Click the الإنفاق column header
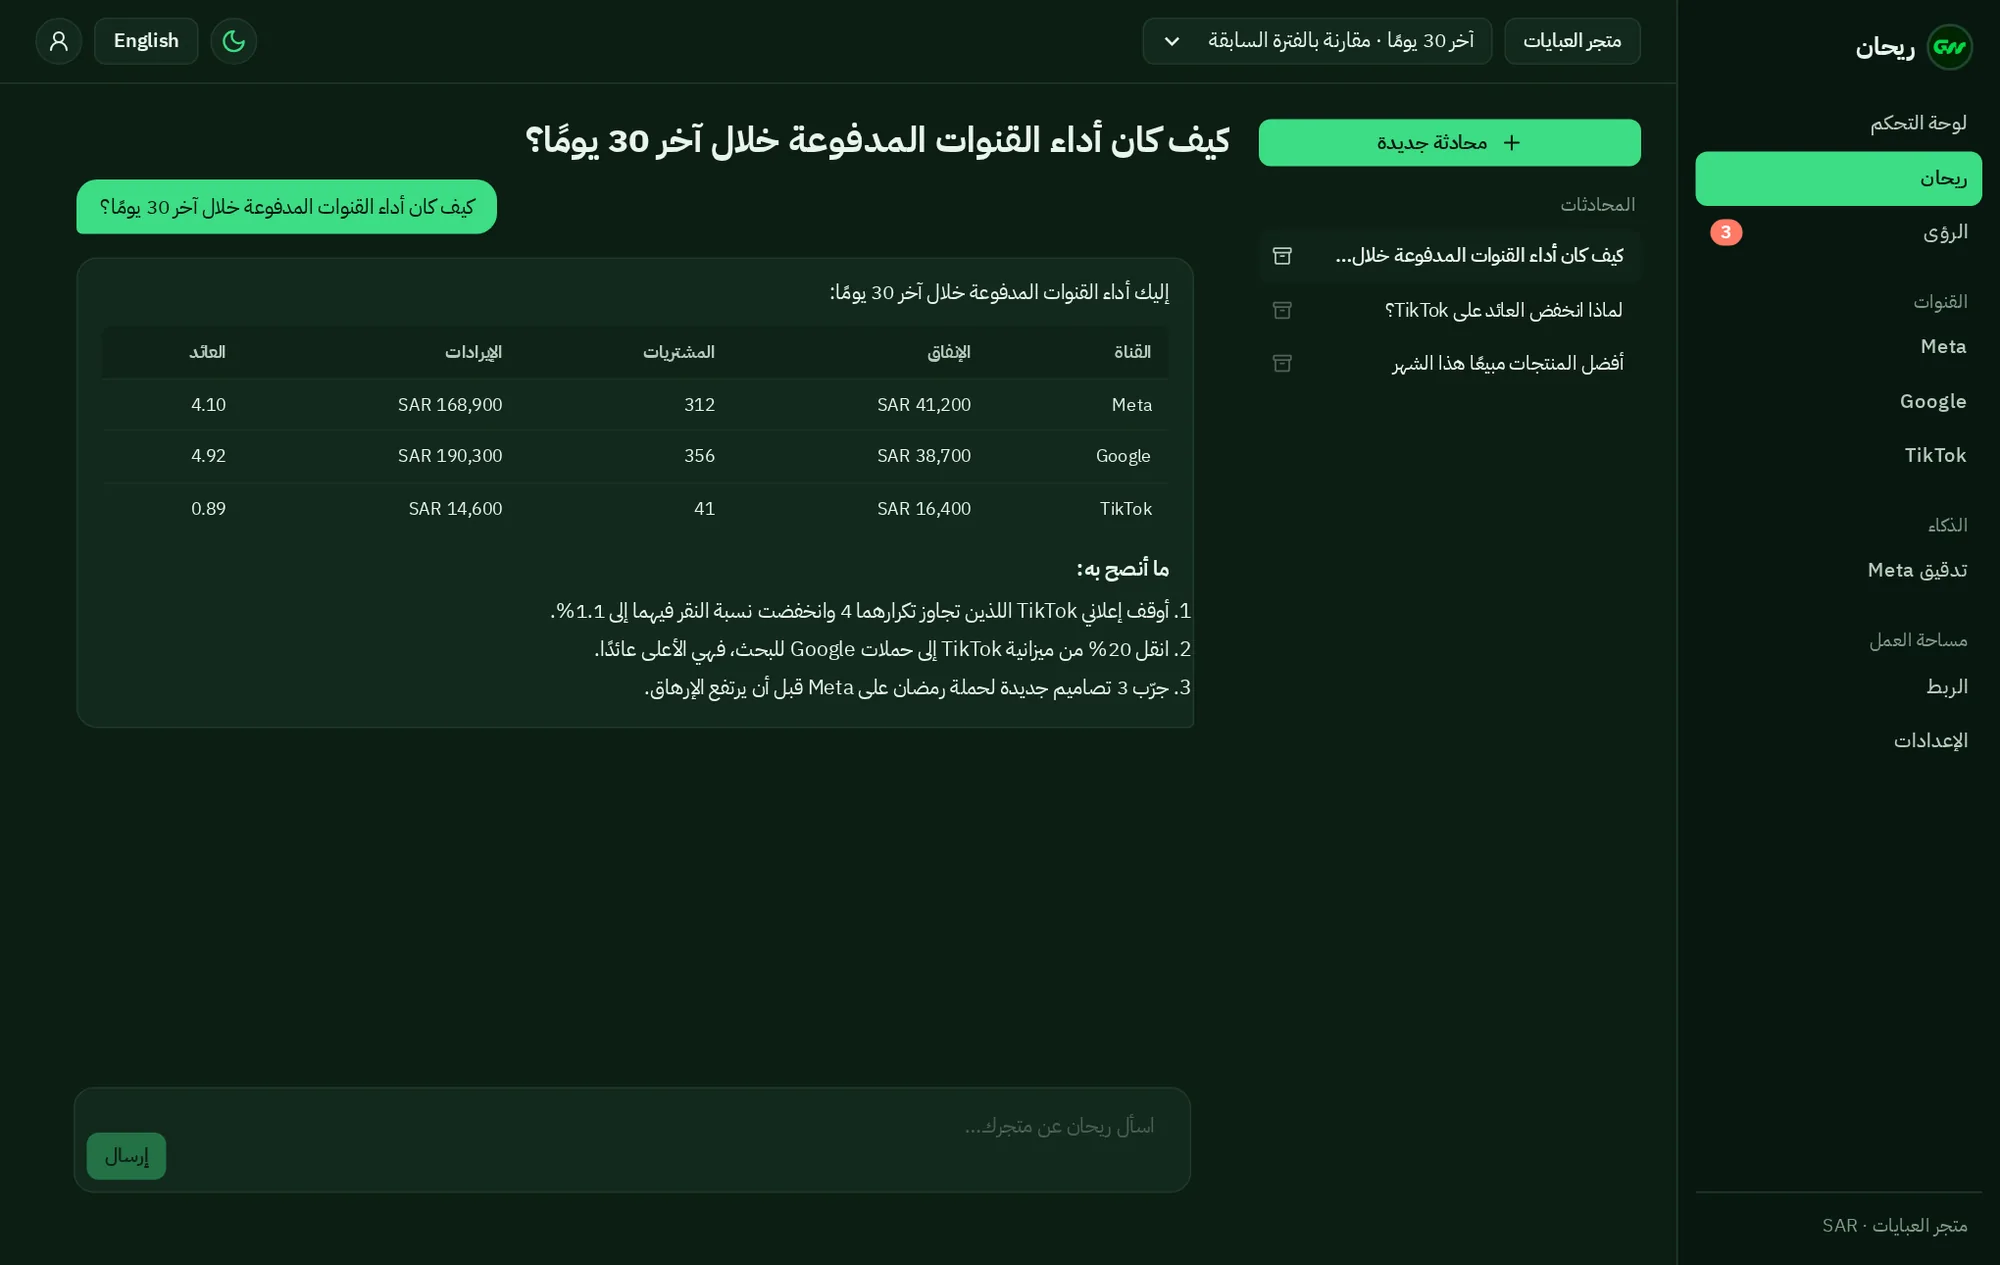 point(949,352)
